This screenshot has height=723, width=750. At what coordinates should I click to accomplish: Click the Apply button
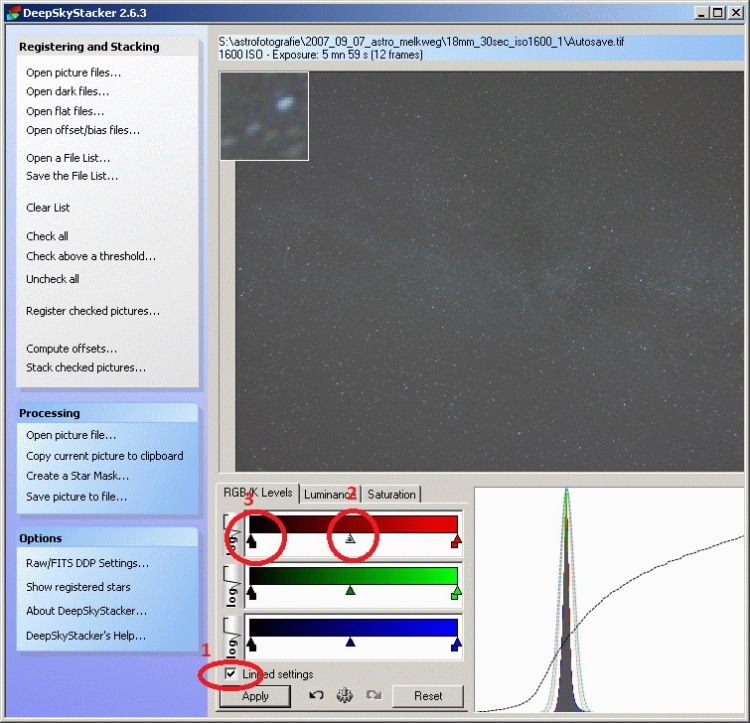255,696
